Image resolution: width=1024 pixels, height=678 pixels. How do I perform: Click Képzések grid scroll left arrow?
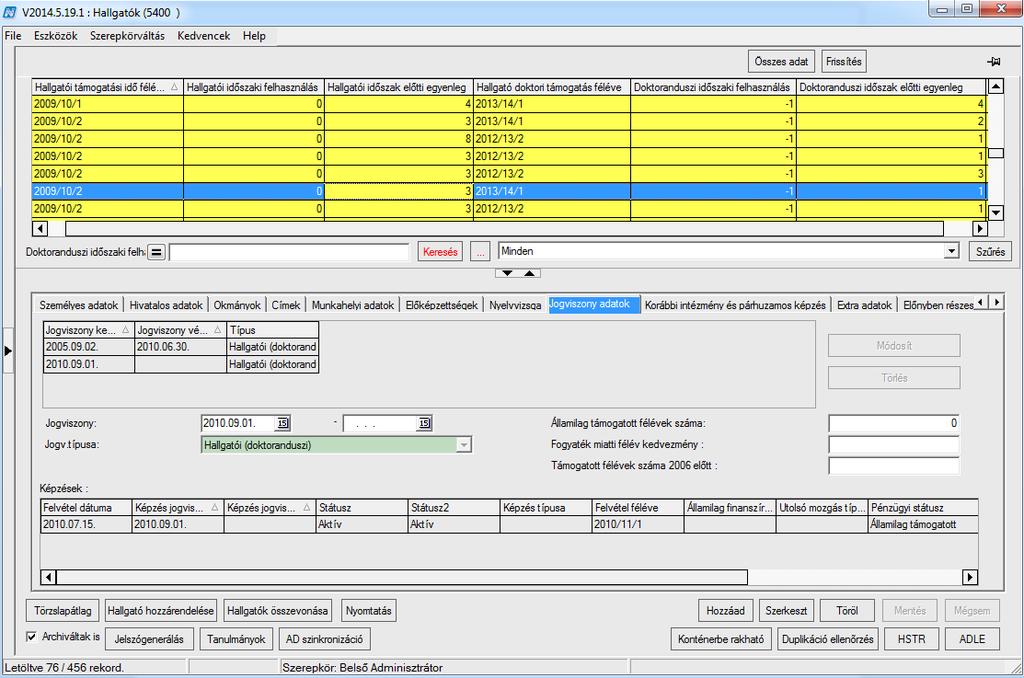48,577
